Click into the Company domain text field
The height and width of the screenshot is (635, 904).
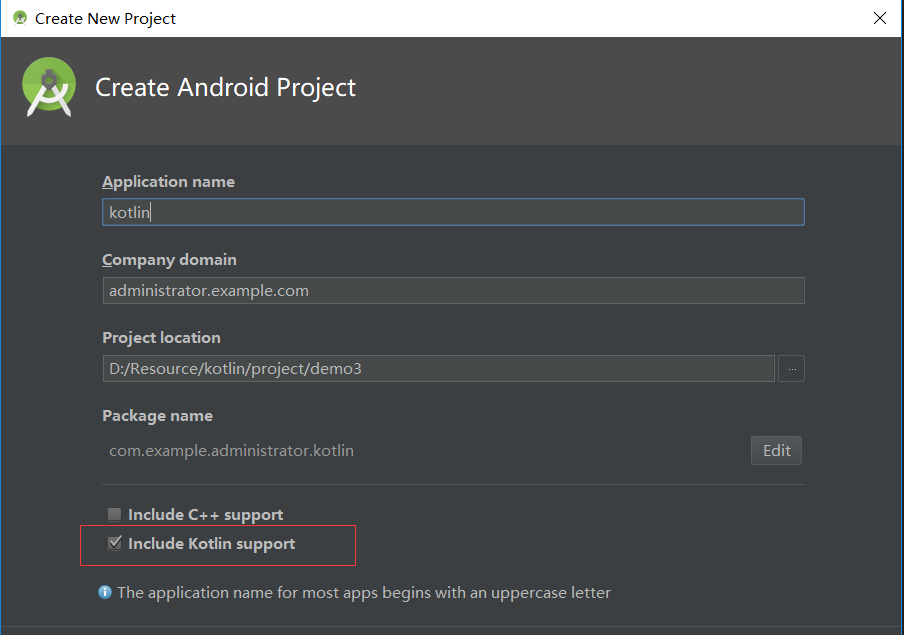click(453, 290)
